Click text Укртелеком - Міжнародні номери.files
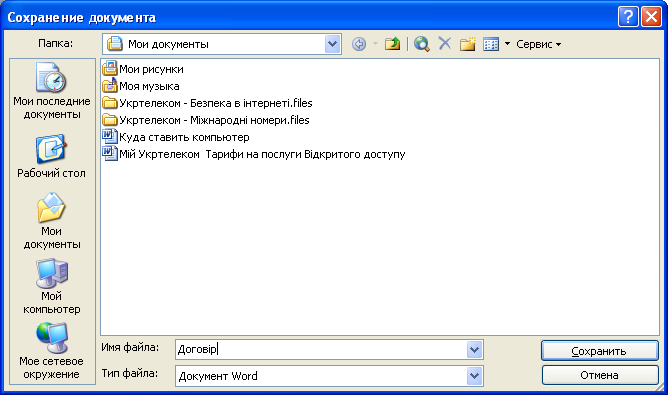668x395 pixels. pyautogui.click(x=214, y=120)
